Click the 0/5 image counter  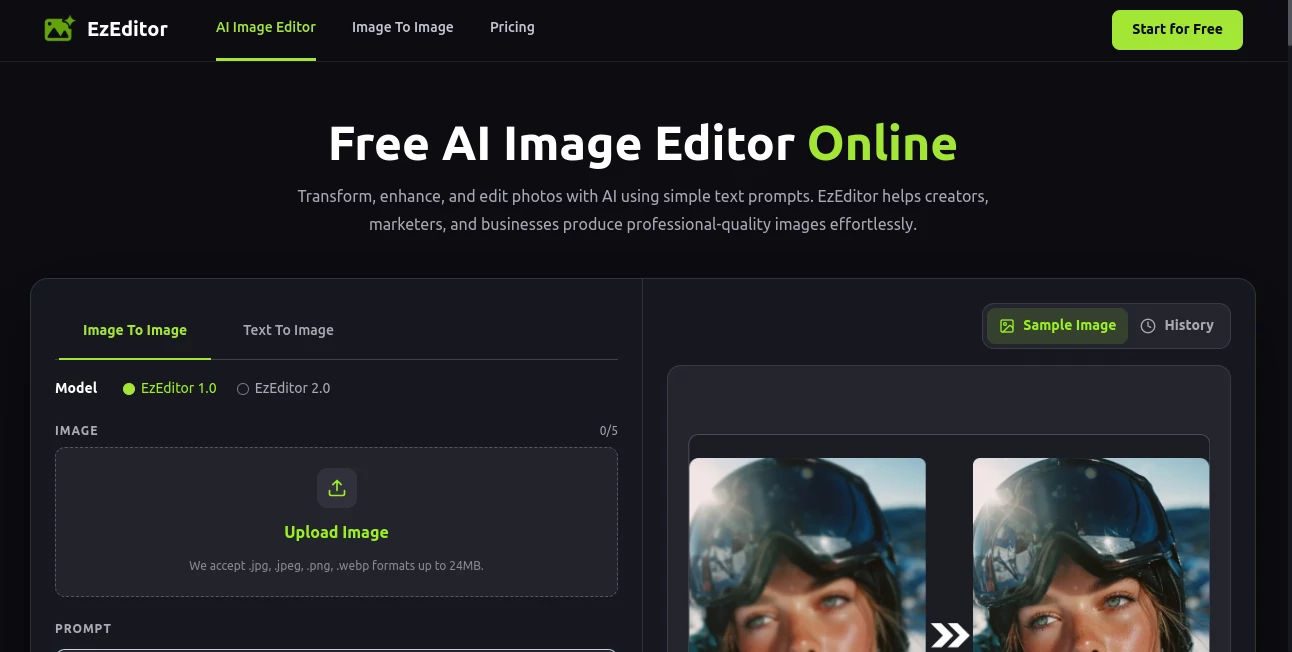[x=609, y=431]
